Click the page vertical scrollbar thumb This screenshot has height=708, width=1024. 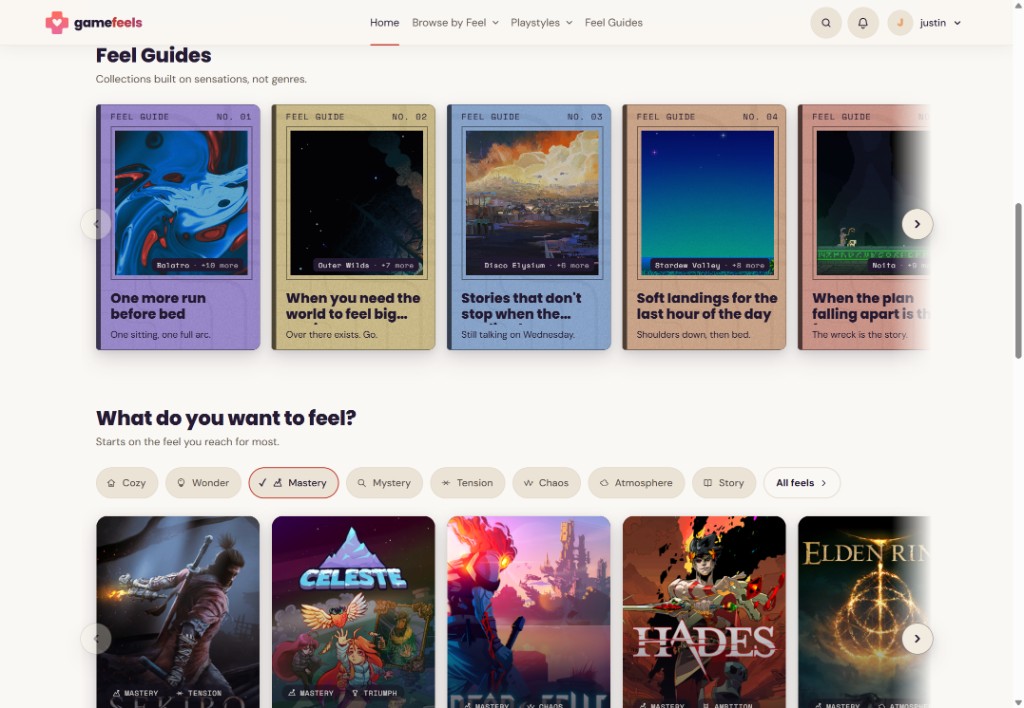[1018, 281]
